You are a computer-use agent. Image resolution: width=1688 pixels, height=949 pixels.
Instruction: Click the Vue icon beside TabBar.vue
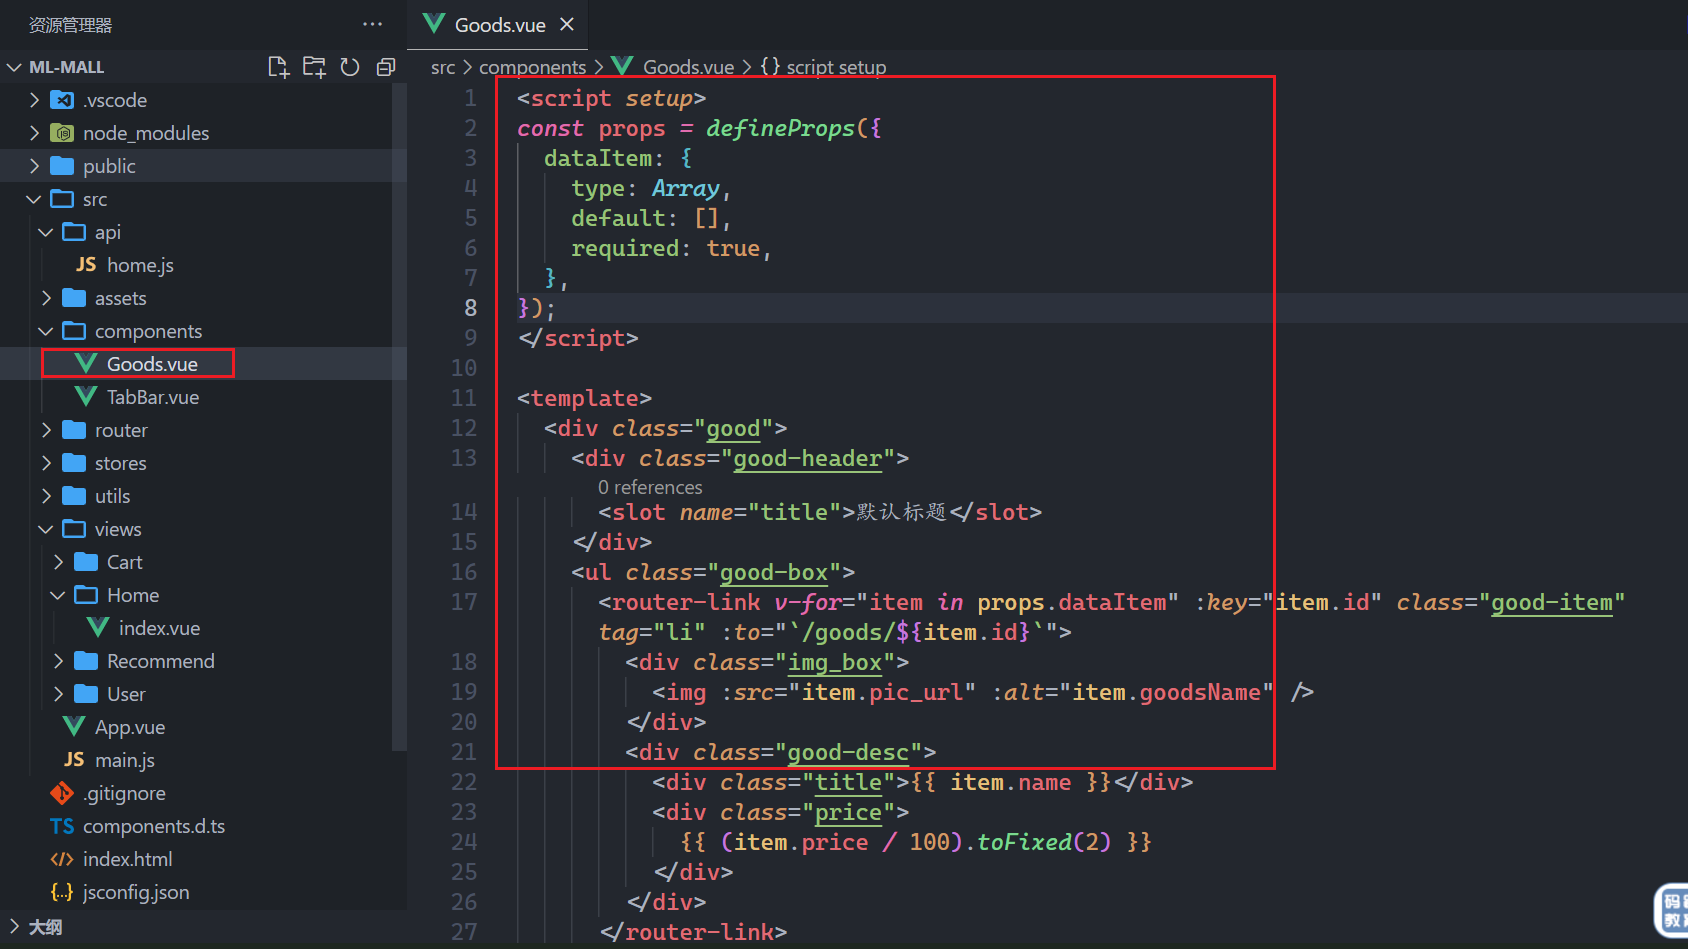click(86, 397)
